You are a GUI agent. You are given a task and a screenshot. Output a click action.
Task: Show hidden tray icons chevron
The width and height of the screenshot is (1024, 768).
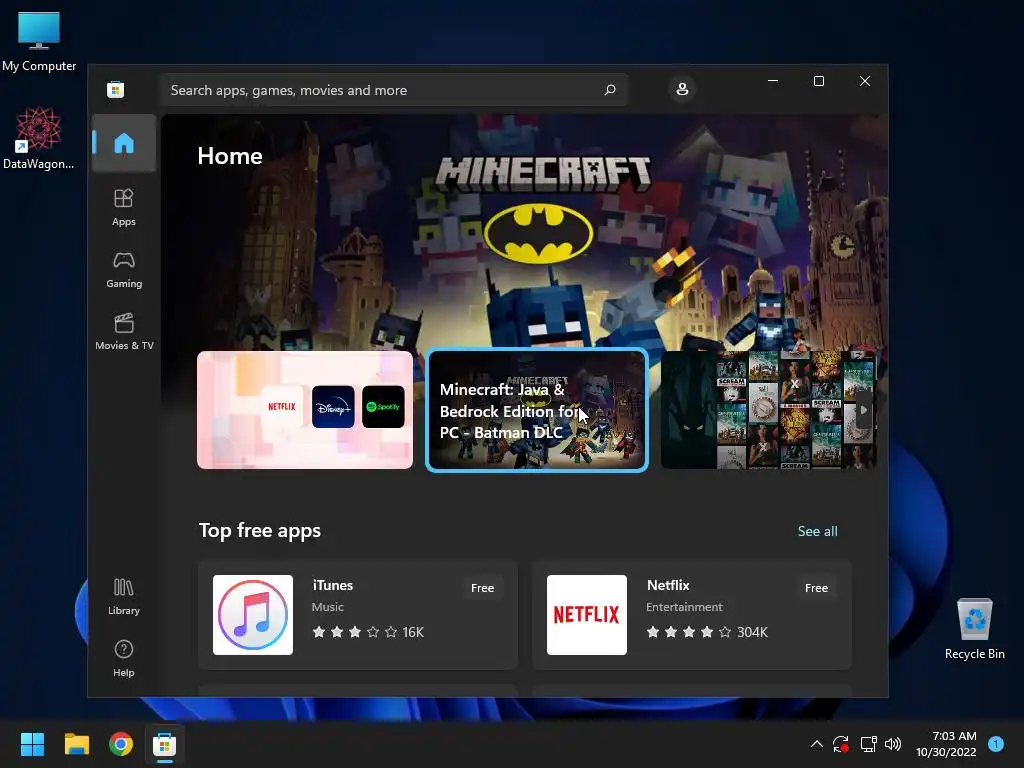[x=816, y=744]
